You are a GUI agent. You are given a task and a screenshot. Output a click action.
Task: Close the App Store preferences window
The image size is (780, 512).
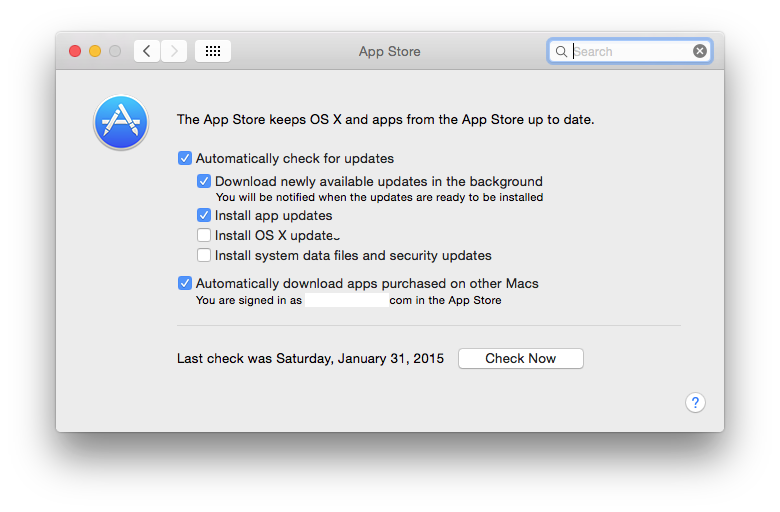coord(75,51)
